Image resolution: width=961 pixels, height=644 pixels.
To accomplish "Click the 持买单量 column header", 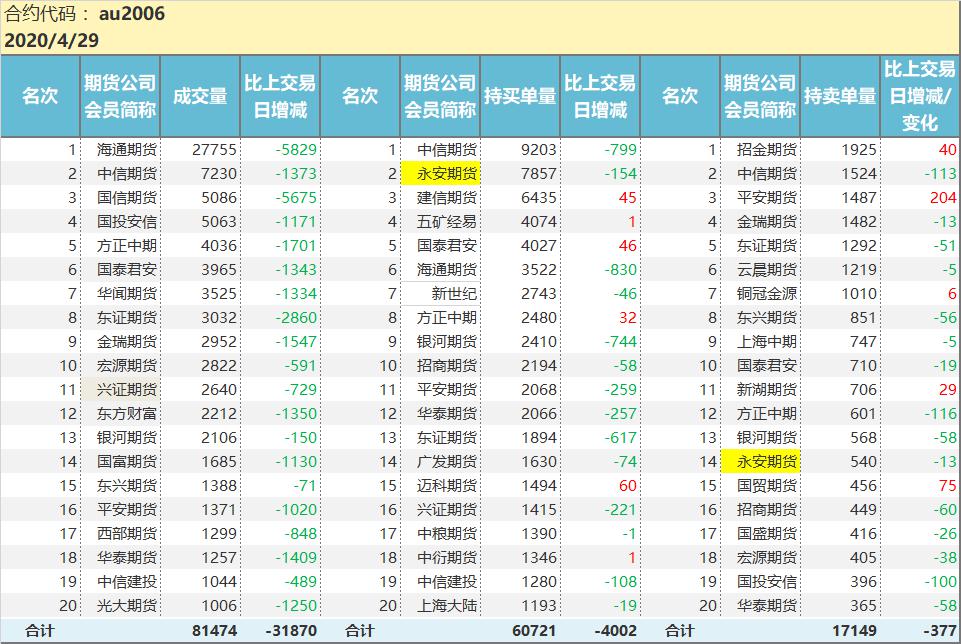I will pos(520,96).
